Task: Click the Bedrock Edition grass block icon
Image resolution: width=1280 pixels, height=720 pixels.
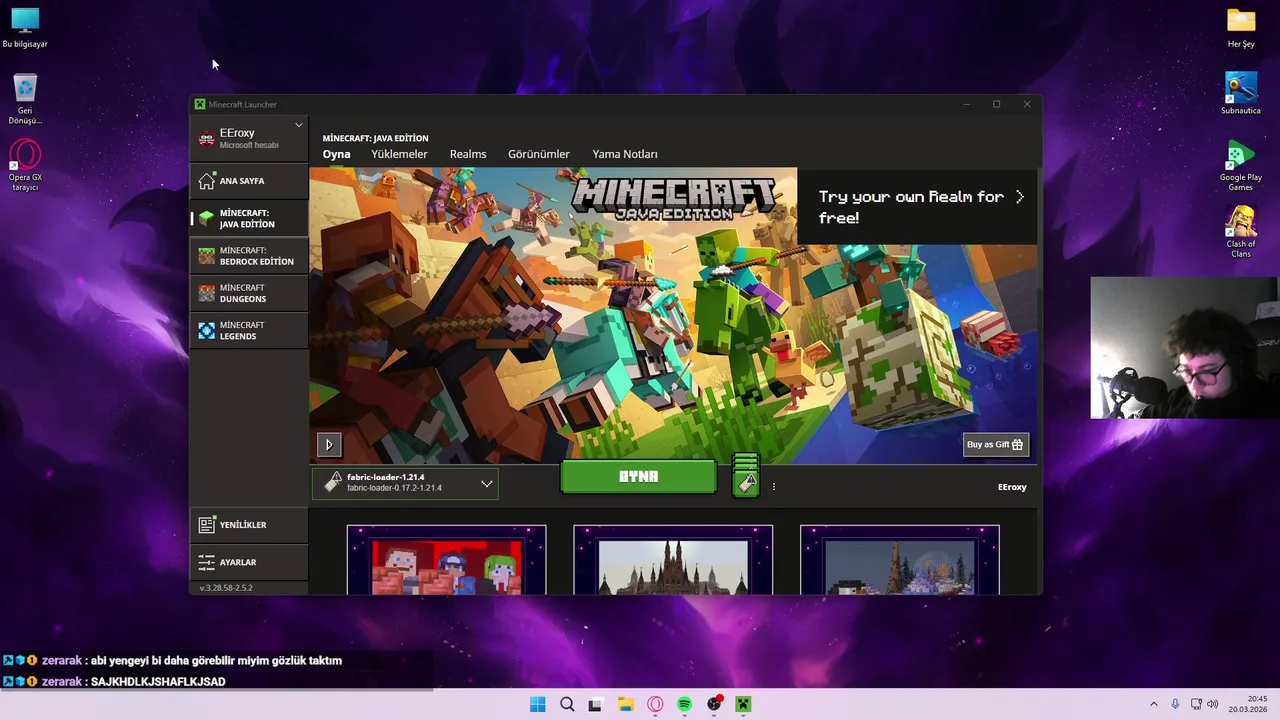Action: (206, 256)
